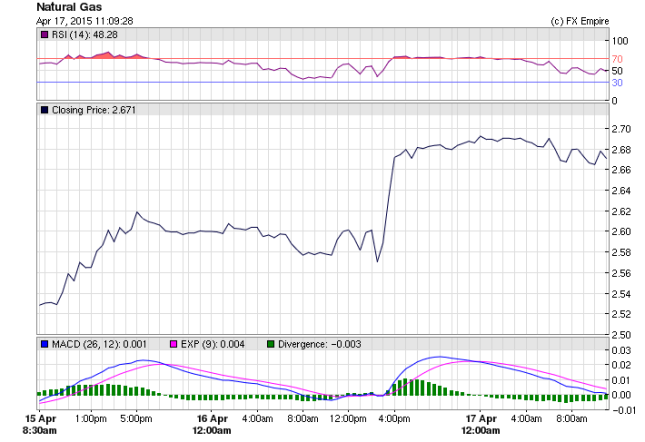
Task: Click the 2.66 price axis label
Action: point(621,170)
